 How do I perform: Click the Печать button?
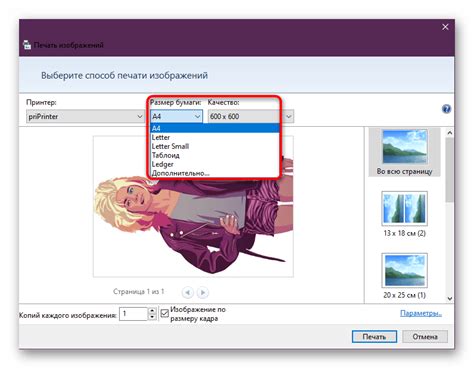(x=374, y=337)
